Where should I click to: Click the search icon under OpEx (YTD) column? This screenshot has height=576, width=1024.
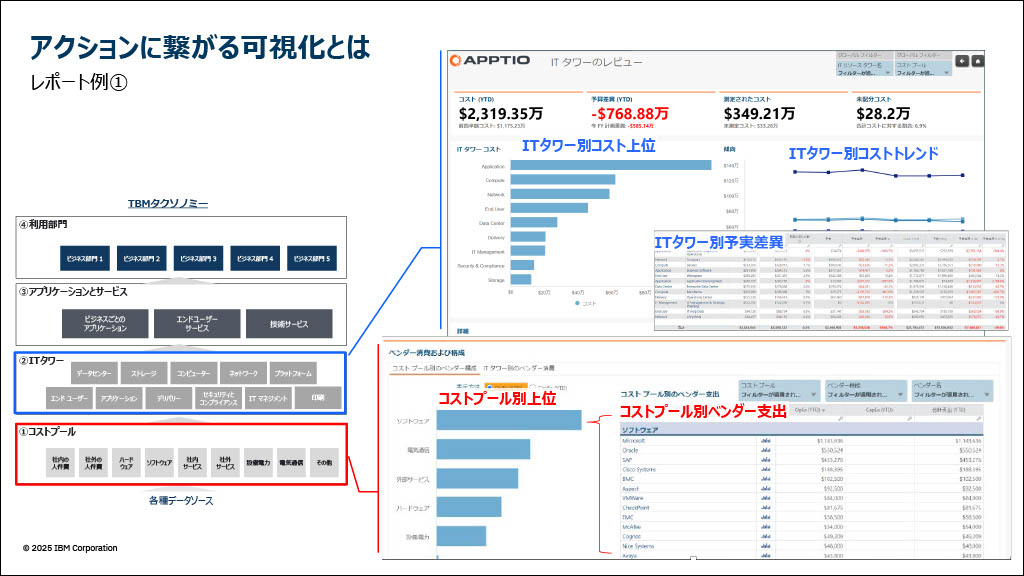coord(840,419)
